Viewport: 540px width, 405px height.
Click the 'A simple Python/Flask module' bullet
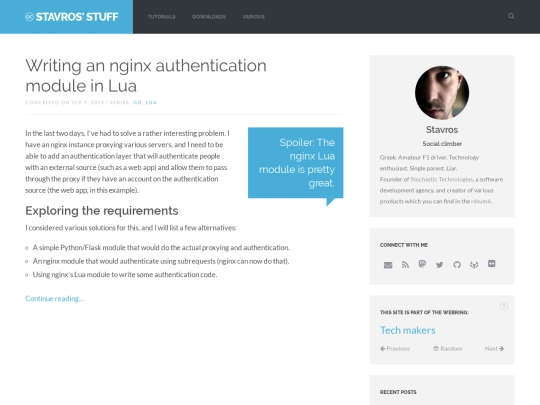coord(161,248)
